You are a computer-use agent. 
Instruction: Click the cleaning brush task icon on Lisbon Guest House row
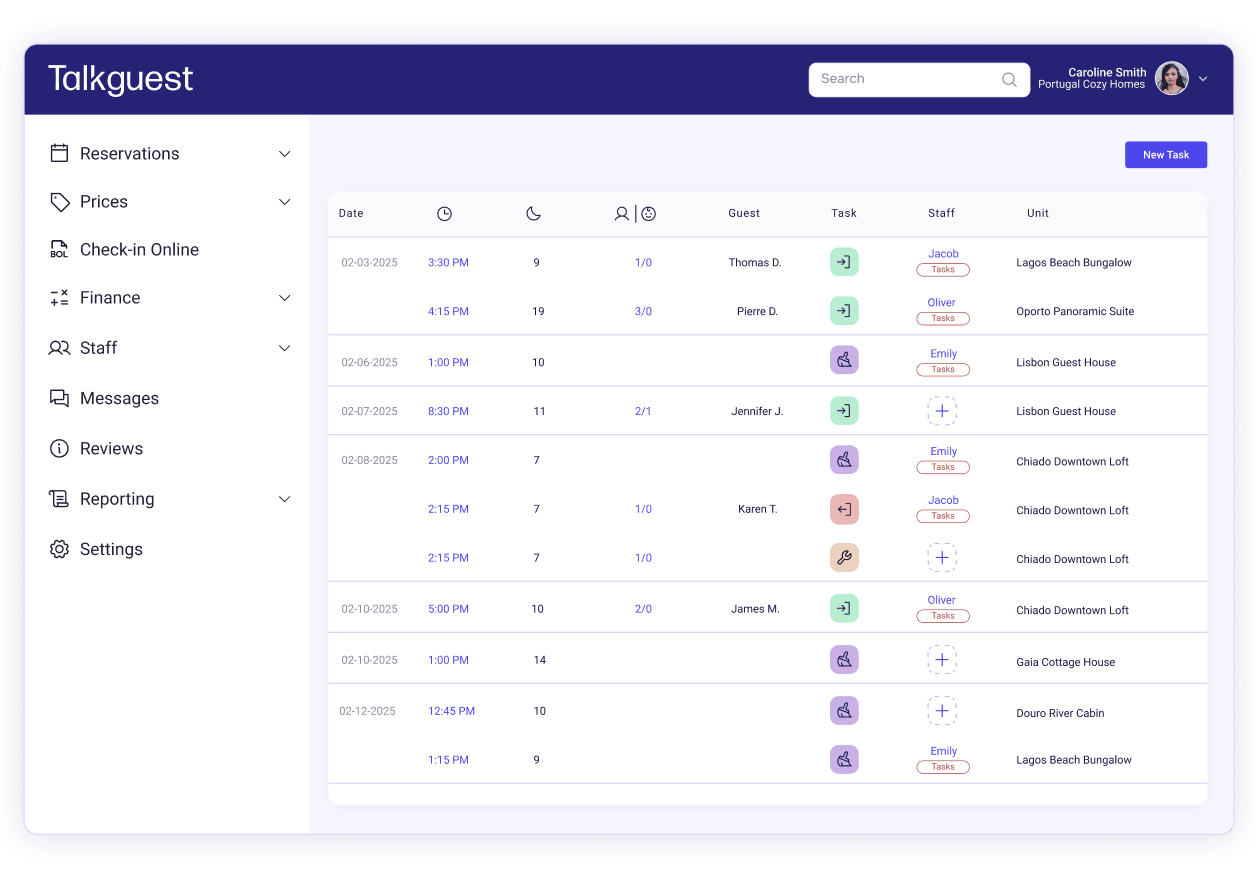pyautogui.click(x=844, y=359)
